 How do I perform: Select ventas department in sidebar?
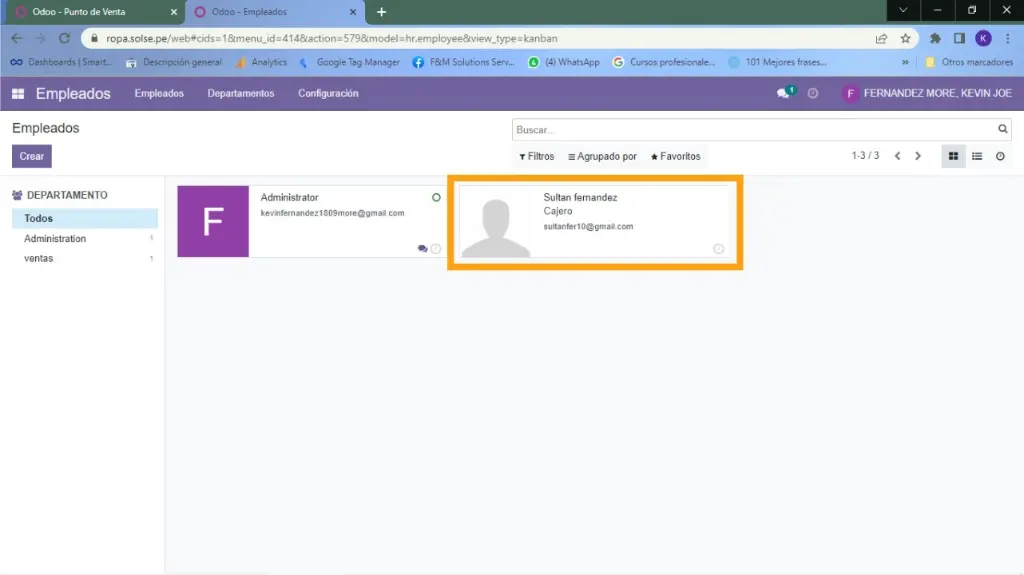(x=39, y=259)
